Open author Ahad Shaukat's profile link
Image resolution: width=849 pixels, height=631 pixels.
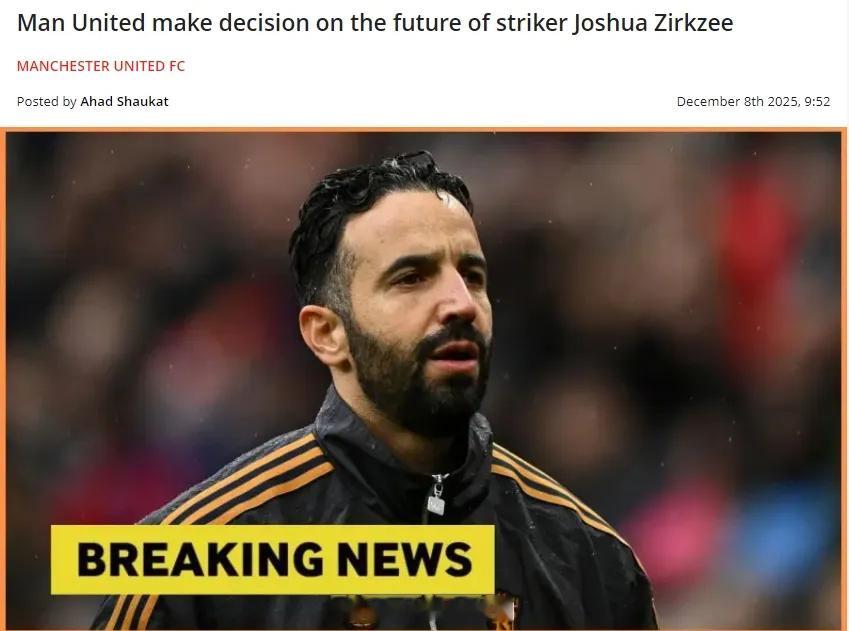pos(125,101)
